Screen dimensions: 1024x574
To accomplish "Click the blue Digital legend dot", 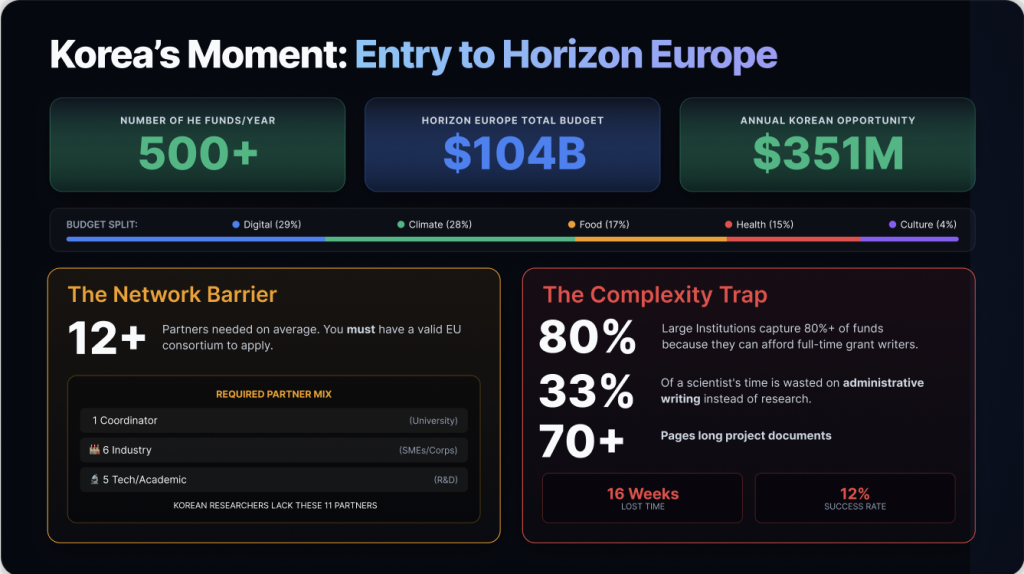I will [x=236, y=225].
